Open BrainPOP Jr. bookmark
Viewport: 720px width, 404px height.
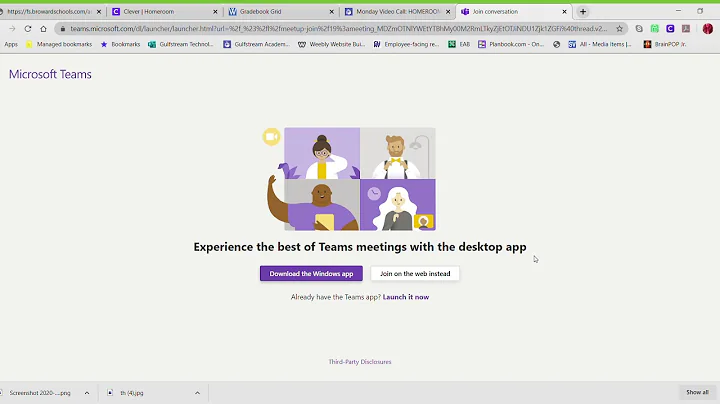(x=665, y=45)
